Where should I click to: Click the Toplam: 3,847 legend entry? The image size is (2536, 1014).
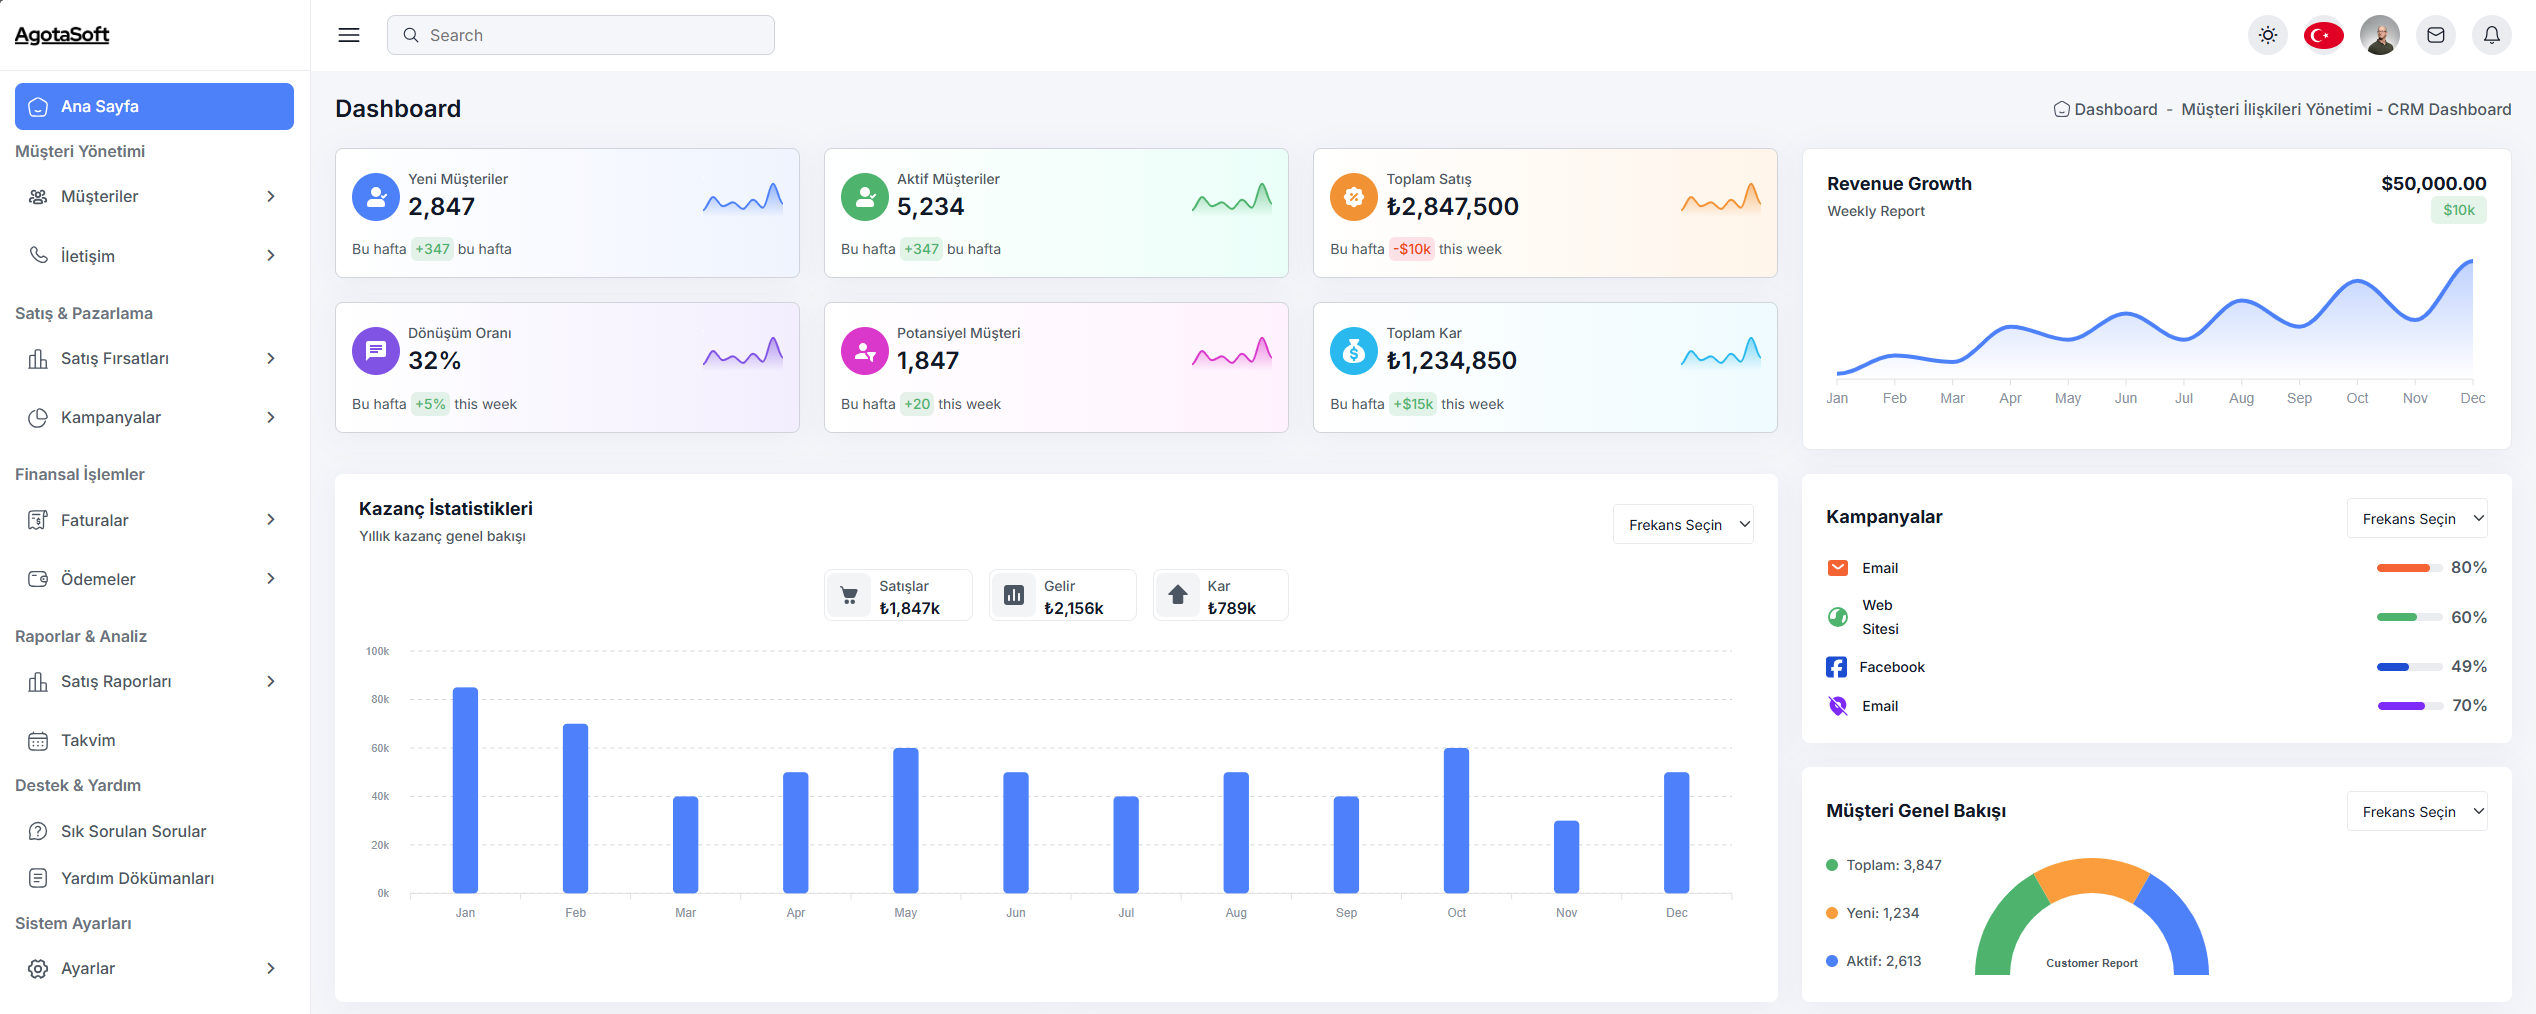click(x=1884, y=866)
